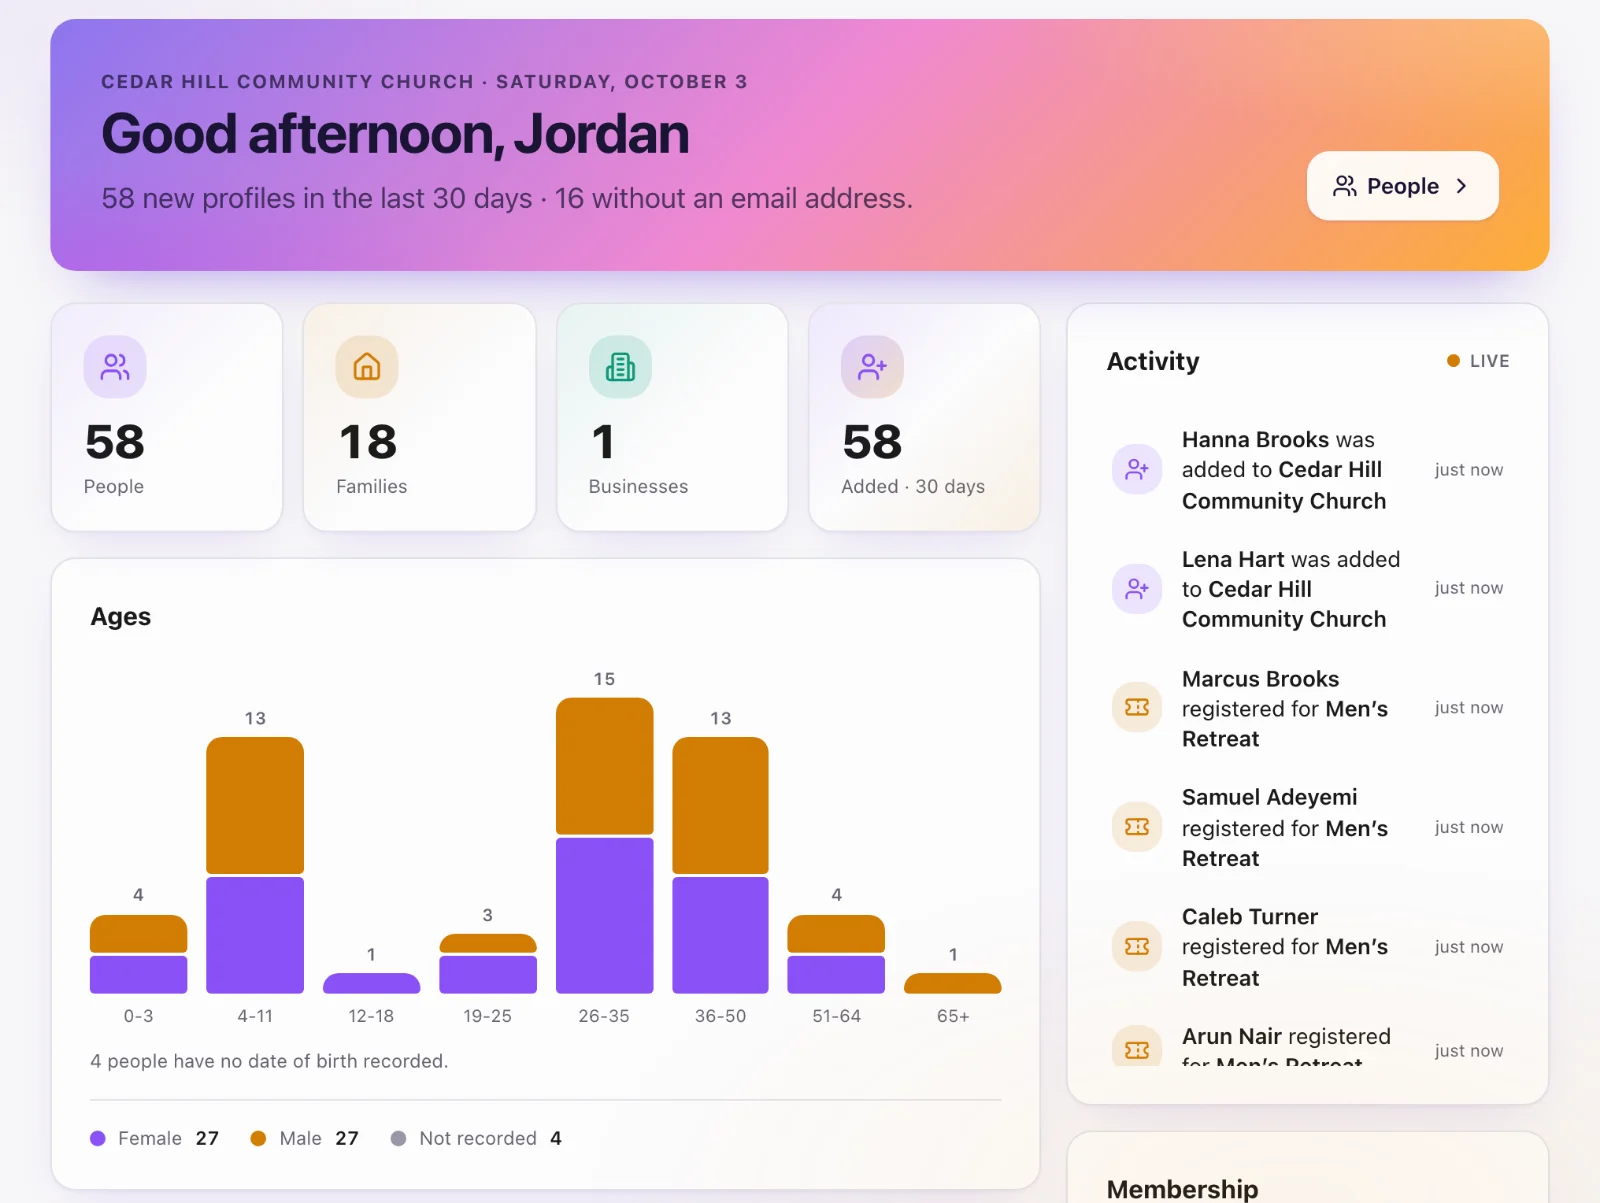Click the Activity panel heading

tap(1153, 361)
